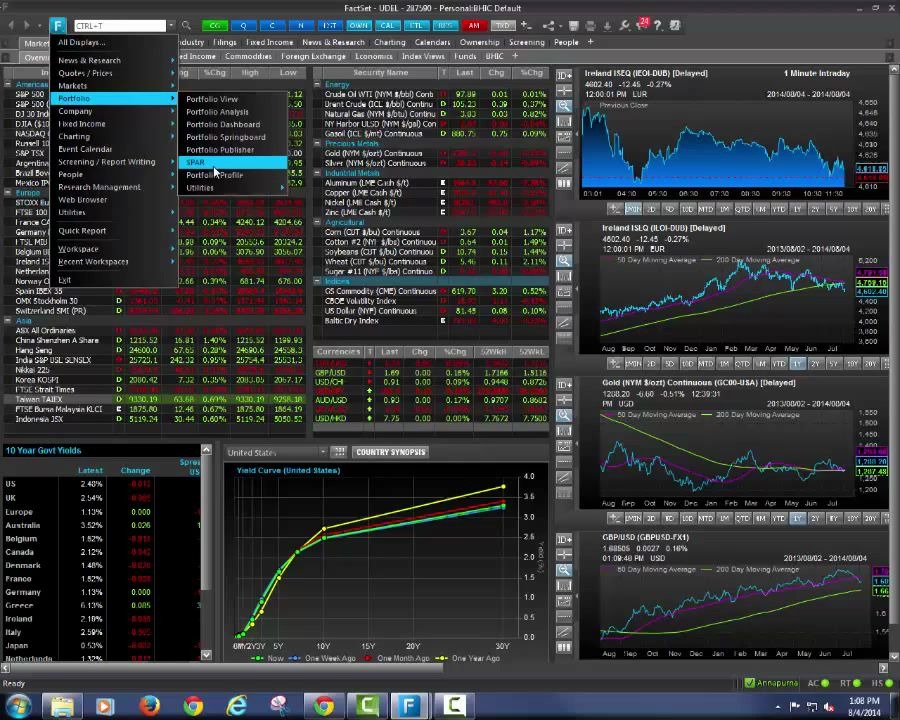Screen dimensions: 900x720
Task: Click the CAL toolbar shortcut
Action: click(x=387, y=25)
